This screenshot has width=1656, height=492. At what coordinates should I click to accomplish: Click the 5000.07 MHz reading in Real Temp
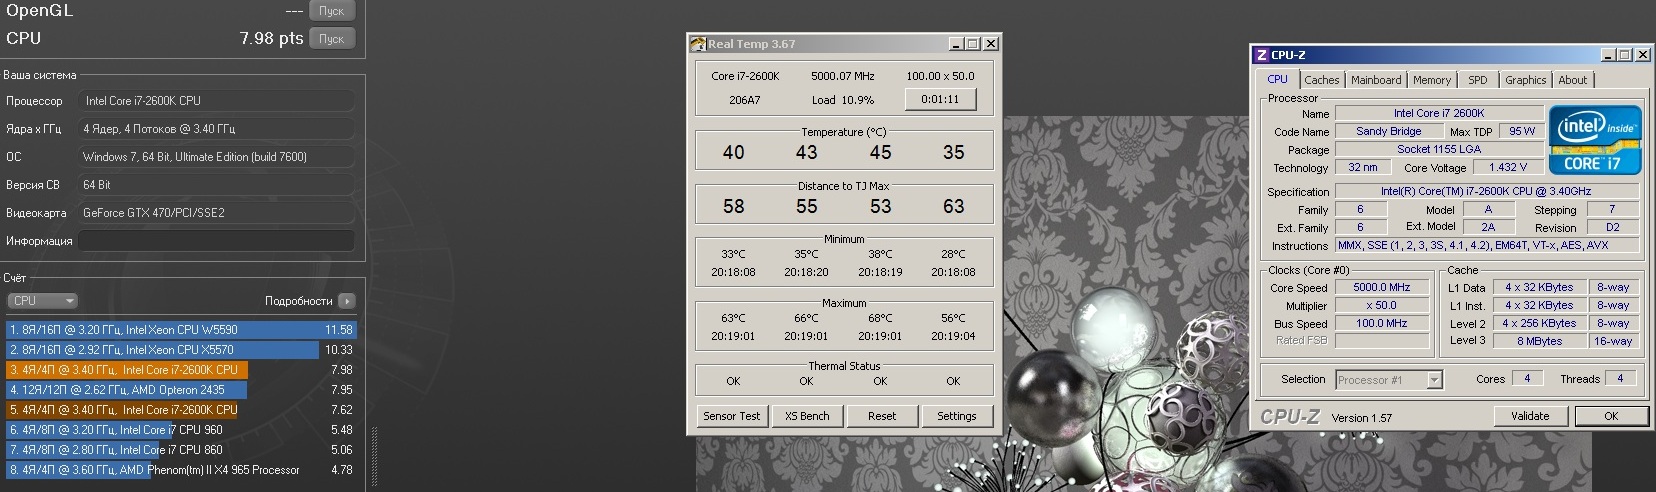pos(842,76)
